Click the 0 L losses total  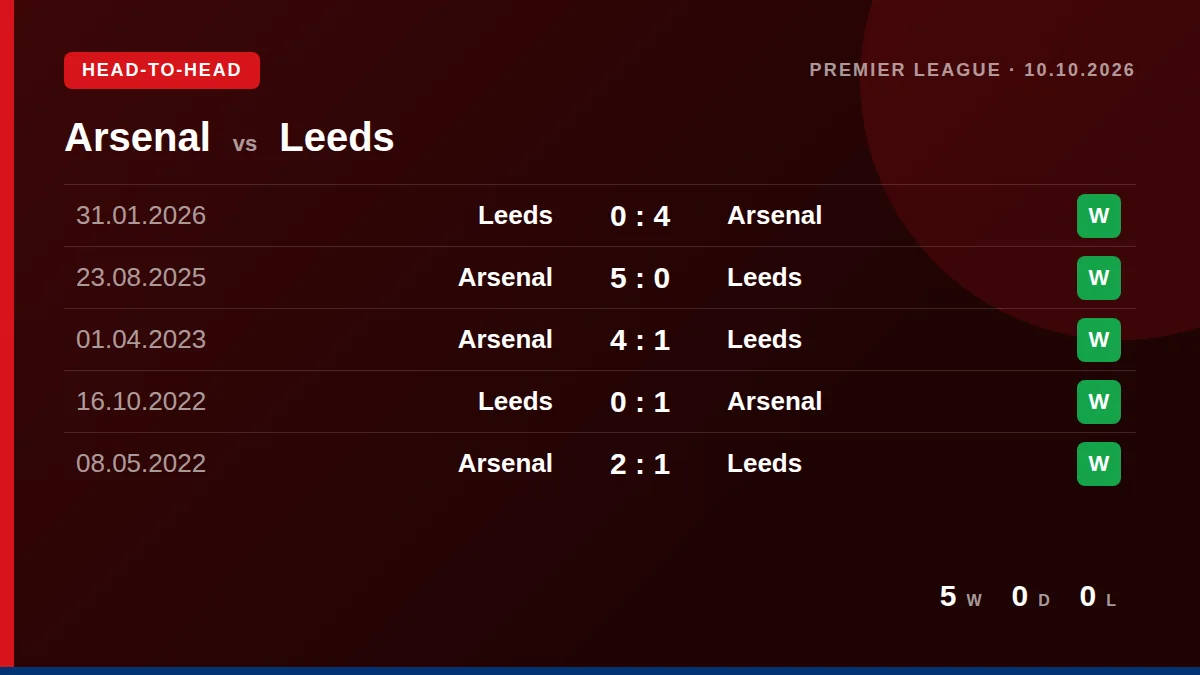tap(1098, 597)
